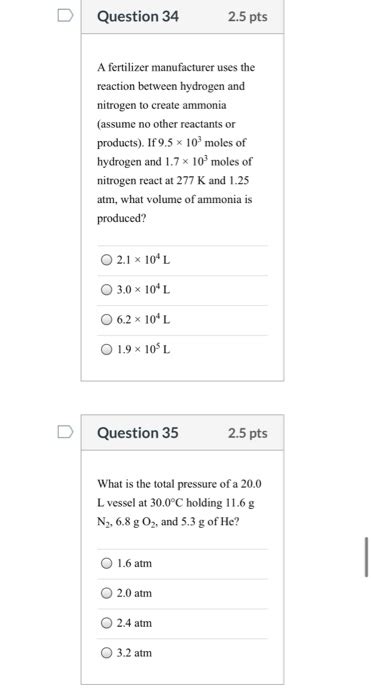This screenshot has height=700, width=371.
Task: Flag Question 34 for review
Action: tap(65, 16)
